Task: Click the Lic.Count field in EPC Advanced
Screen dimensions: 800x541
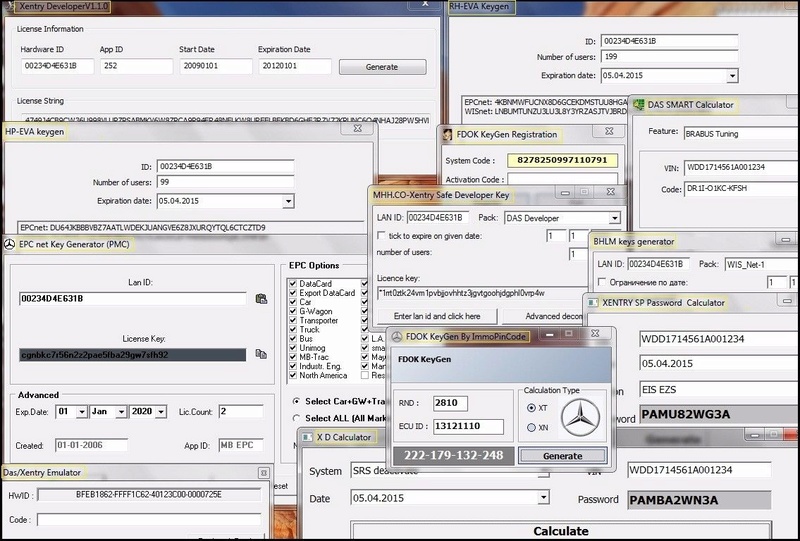Action: click(x=241, y=411)
